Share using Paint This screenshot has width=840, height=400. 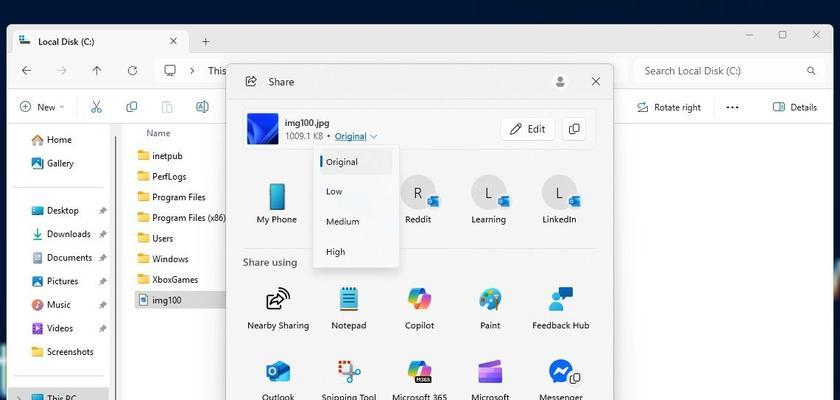[490, 308]
